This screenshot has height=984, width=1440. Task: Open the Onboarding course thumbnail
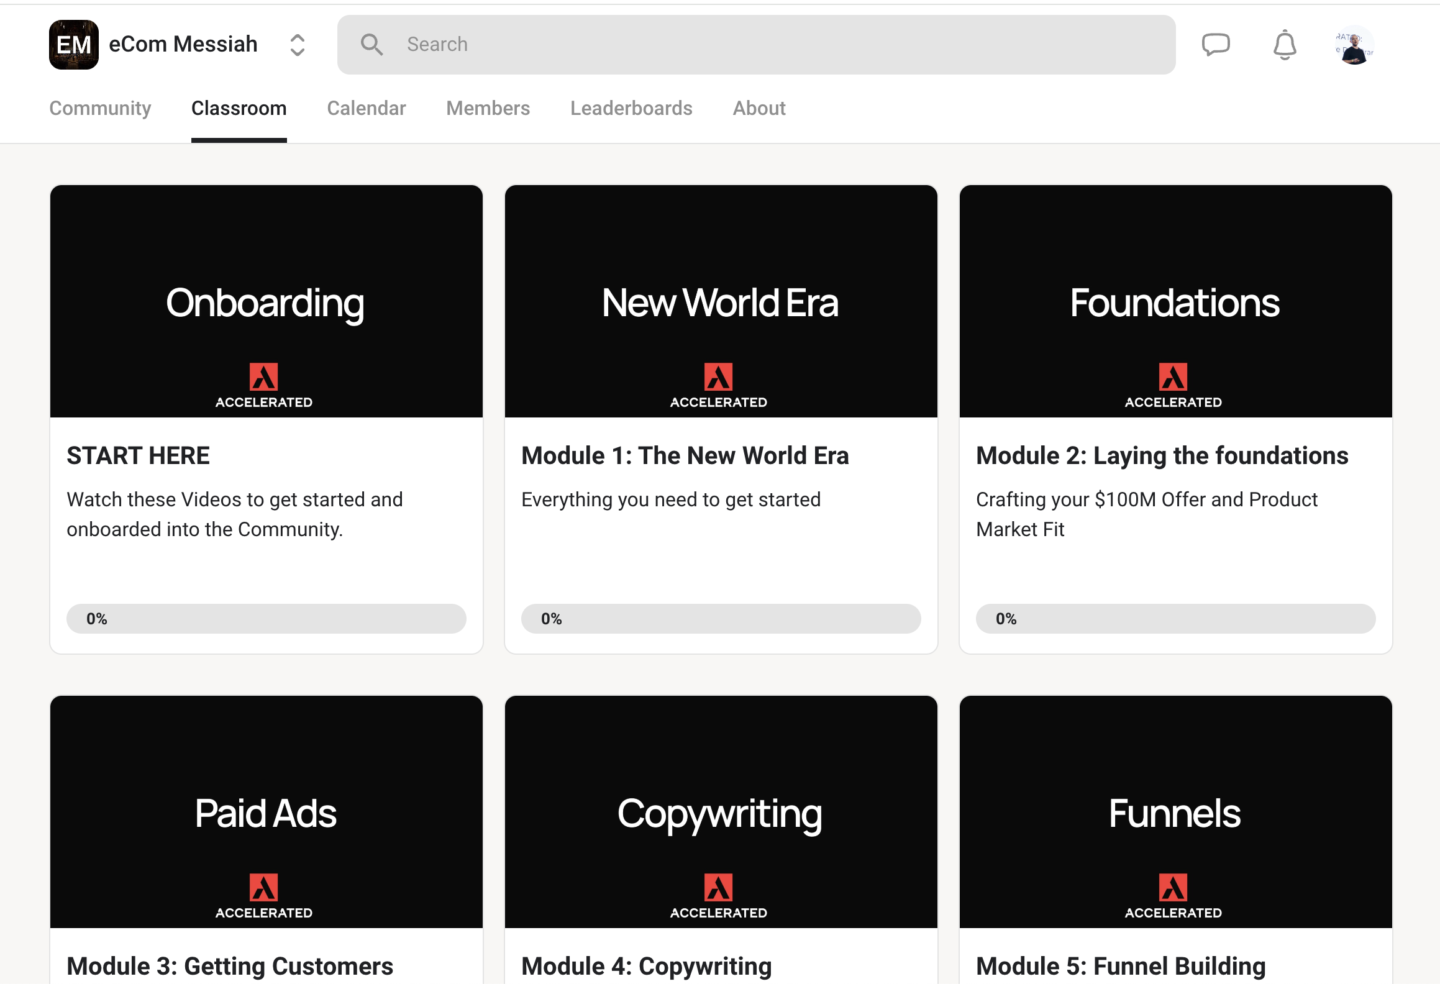click(266, 301)
